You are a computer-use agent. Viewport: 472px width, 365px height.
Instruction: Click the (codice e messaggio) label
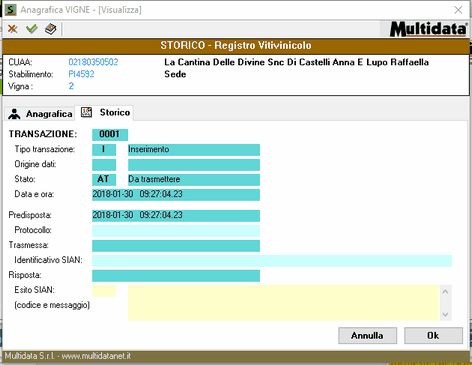pyautogui.click(x=52, y=305)
